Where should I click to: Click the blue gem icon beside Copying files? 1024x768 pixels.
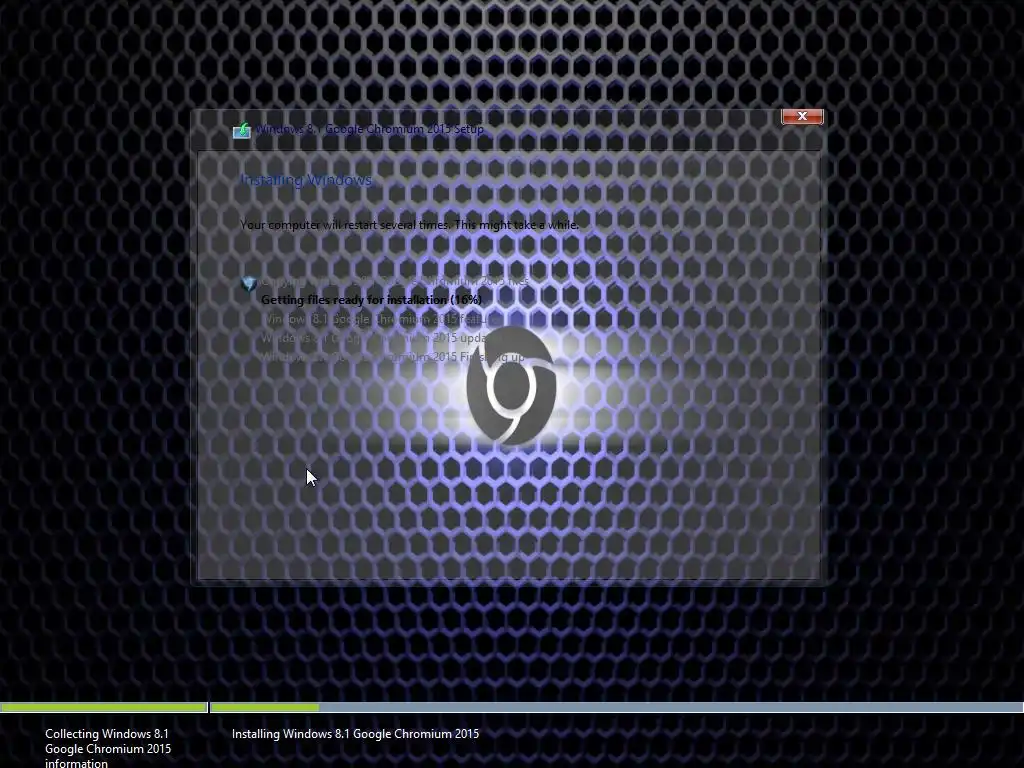point(248,283)
